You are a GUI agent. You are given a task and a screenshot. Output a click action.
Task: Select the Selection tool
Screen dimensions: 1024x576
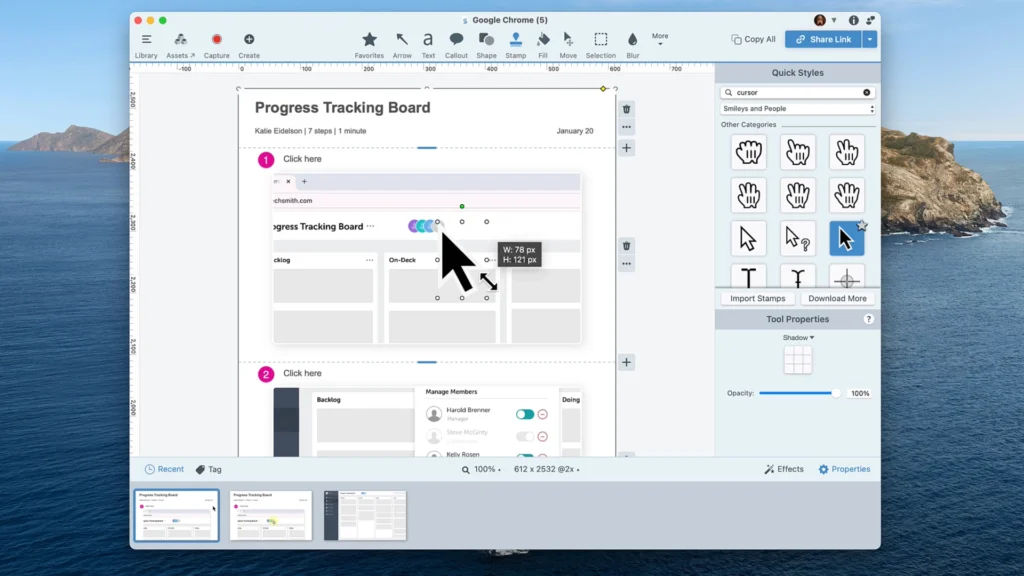click(x=600, y=46)
